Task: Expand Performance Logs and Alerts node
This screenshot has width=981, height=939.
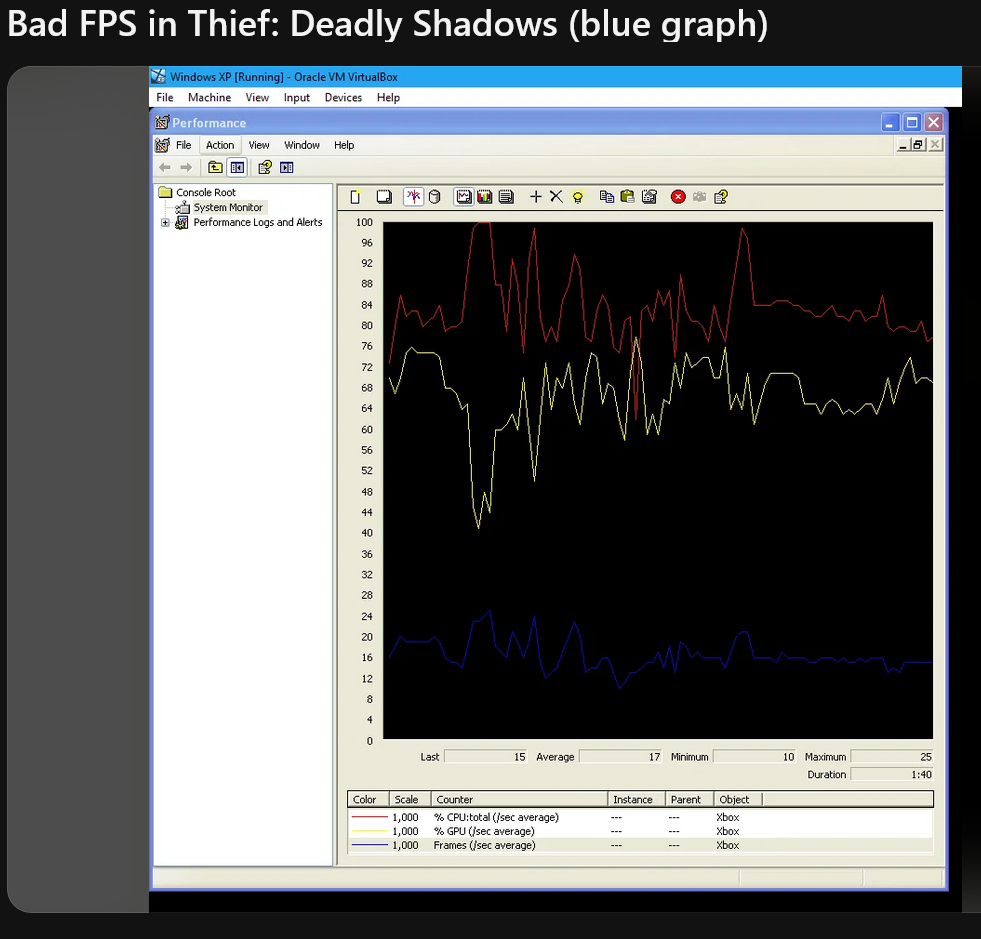Action: click(x=165, y=223)
